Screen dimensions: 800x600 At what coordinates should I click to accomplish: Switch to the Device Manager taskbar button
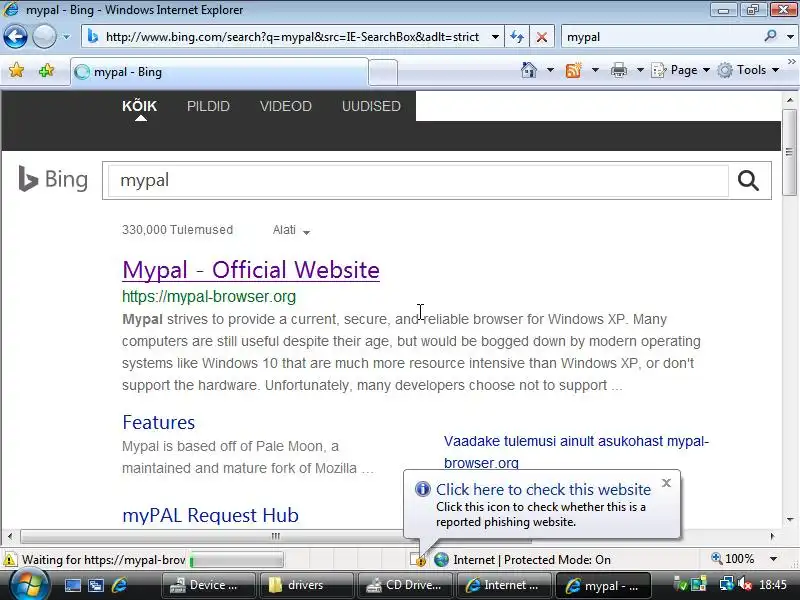208,585
